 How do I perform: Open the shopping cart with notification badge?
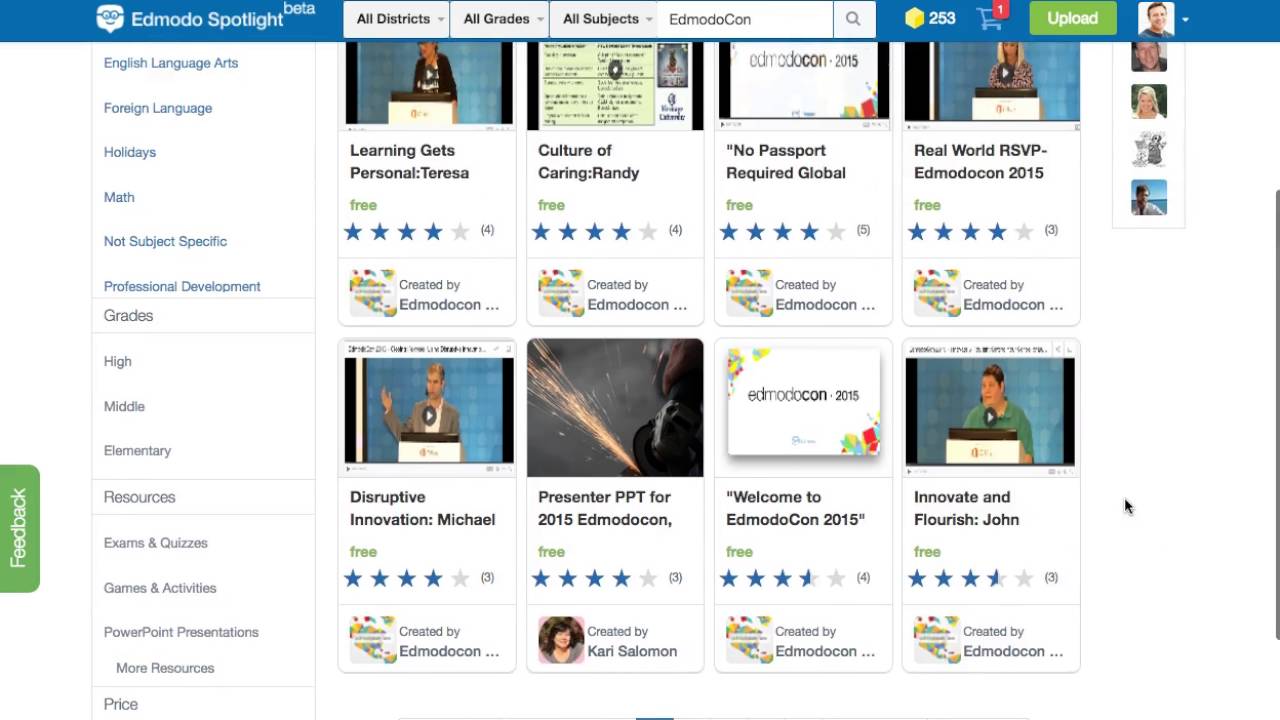coord(989,19)
